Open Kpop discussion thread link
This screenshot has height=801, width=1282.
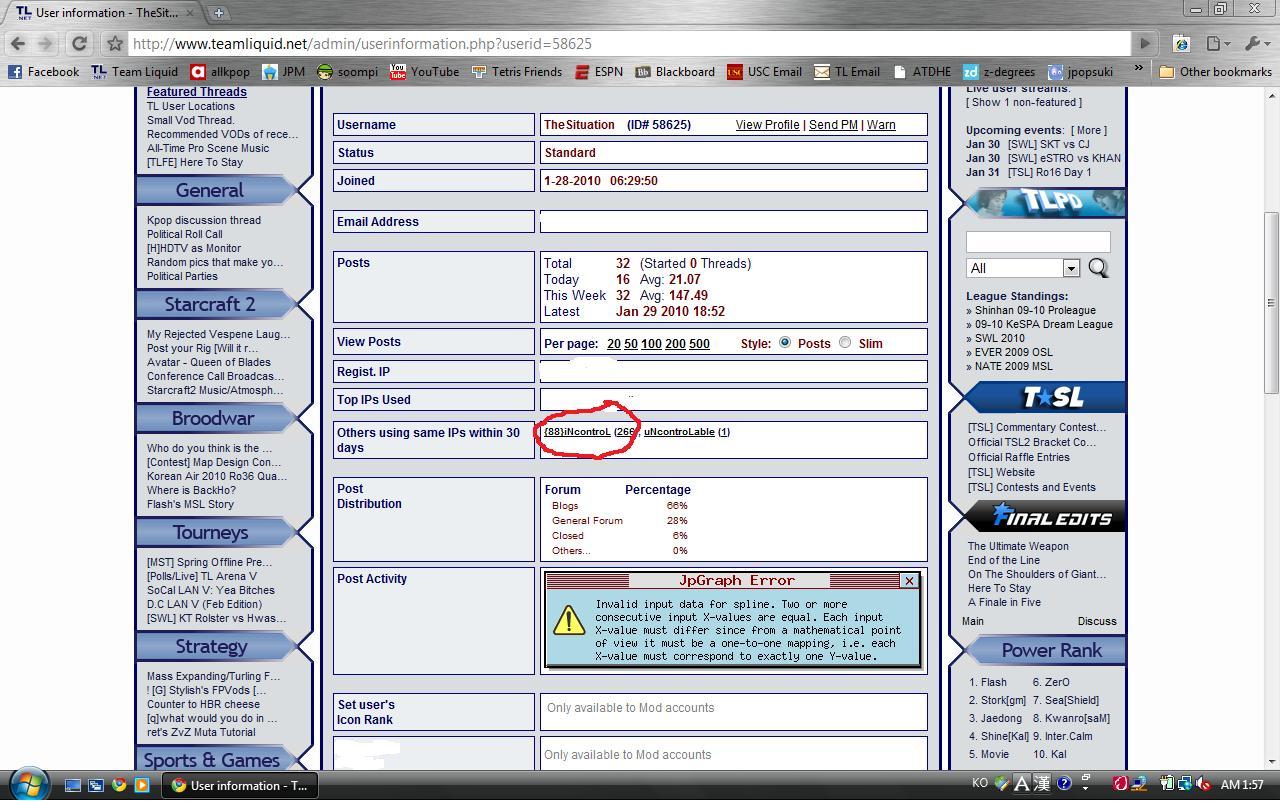pyautogui.click(x=204, y=220)
